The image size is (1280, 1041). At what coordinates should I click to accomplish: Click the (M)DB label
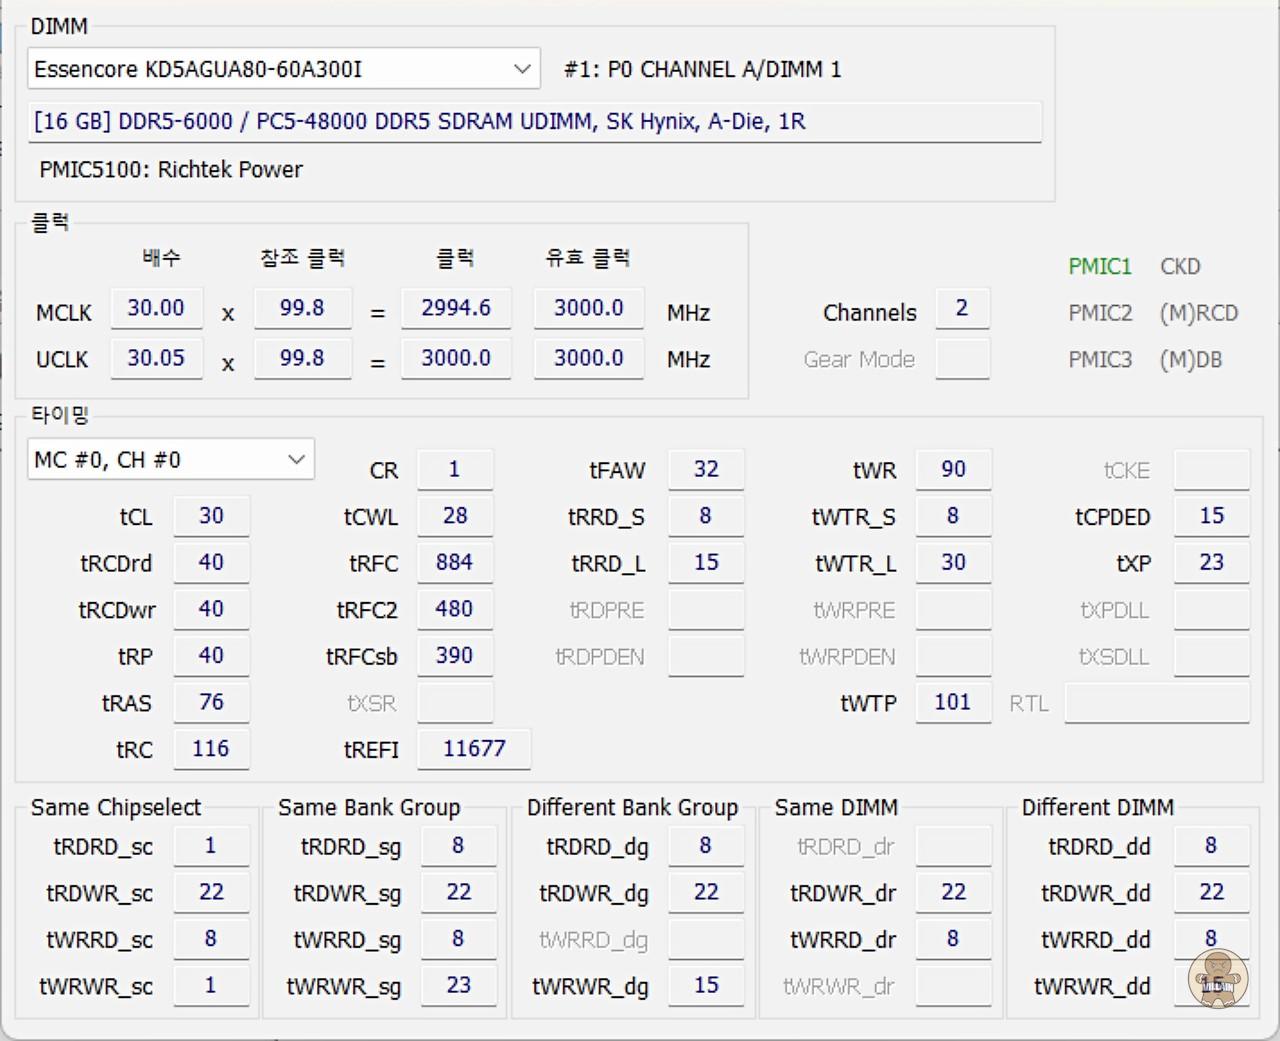(1191, 360)
